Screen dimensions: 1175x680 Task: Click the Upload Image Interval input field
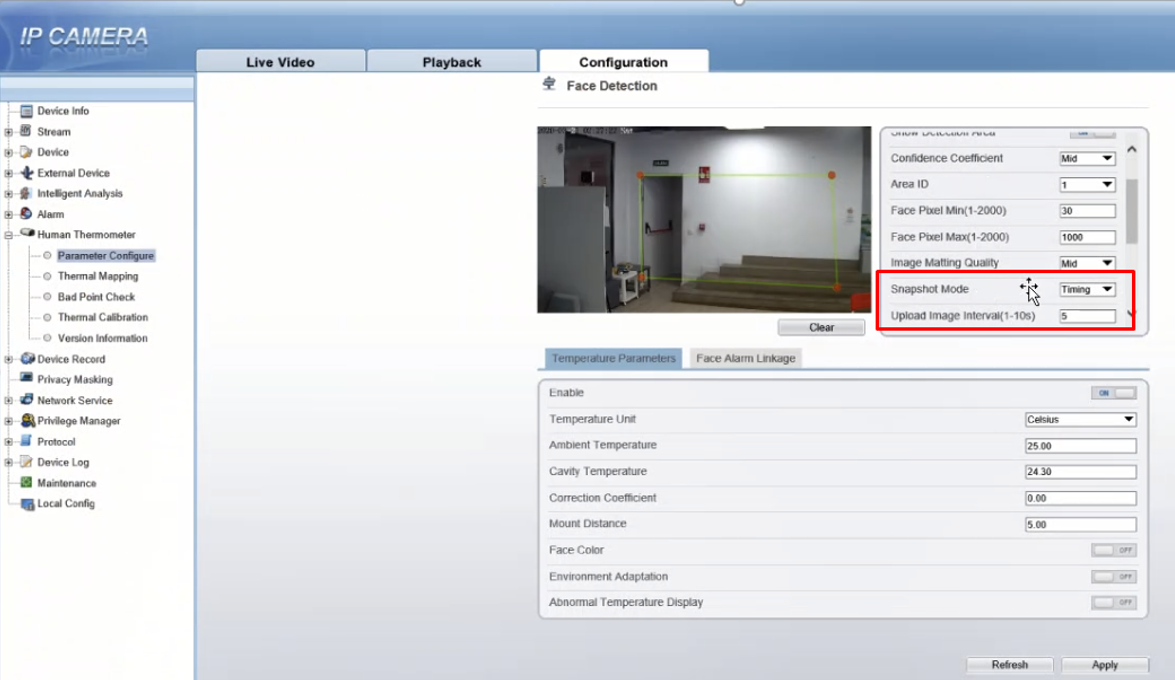(x=1087, y=316)
